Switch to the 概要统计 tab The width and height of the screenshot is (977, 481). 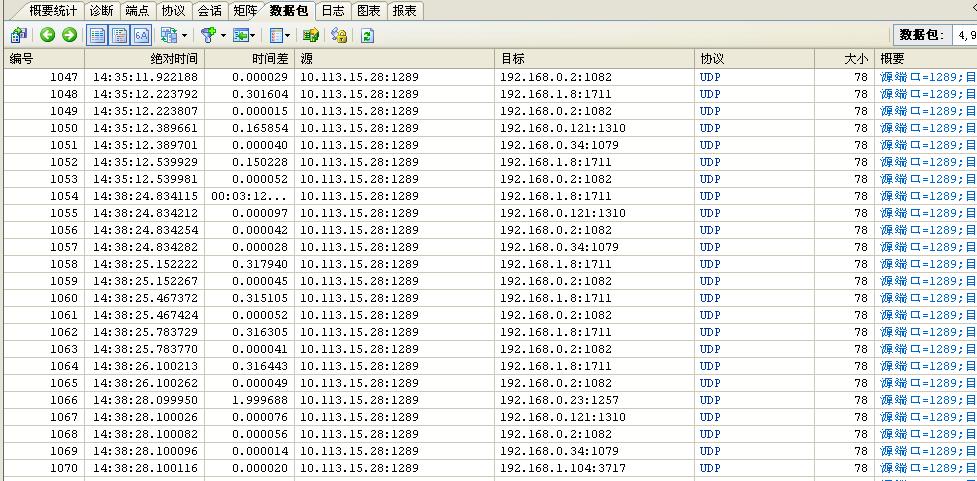coord(52,11)
